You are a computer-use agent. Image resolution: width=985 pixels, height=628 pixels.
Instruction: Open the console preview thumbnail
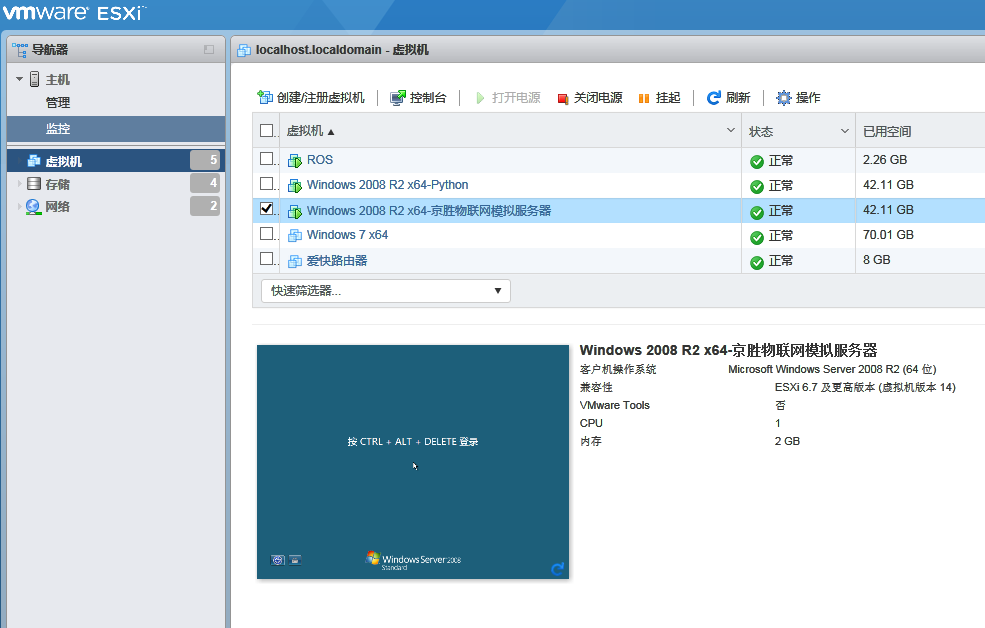[x=413, y=462]
